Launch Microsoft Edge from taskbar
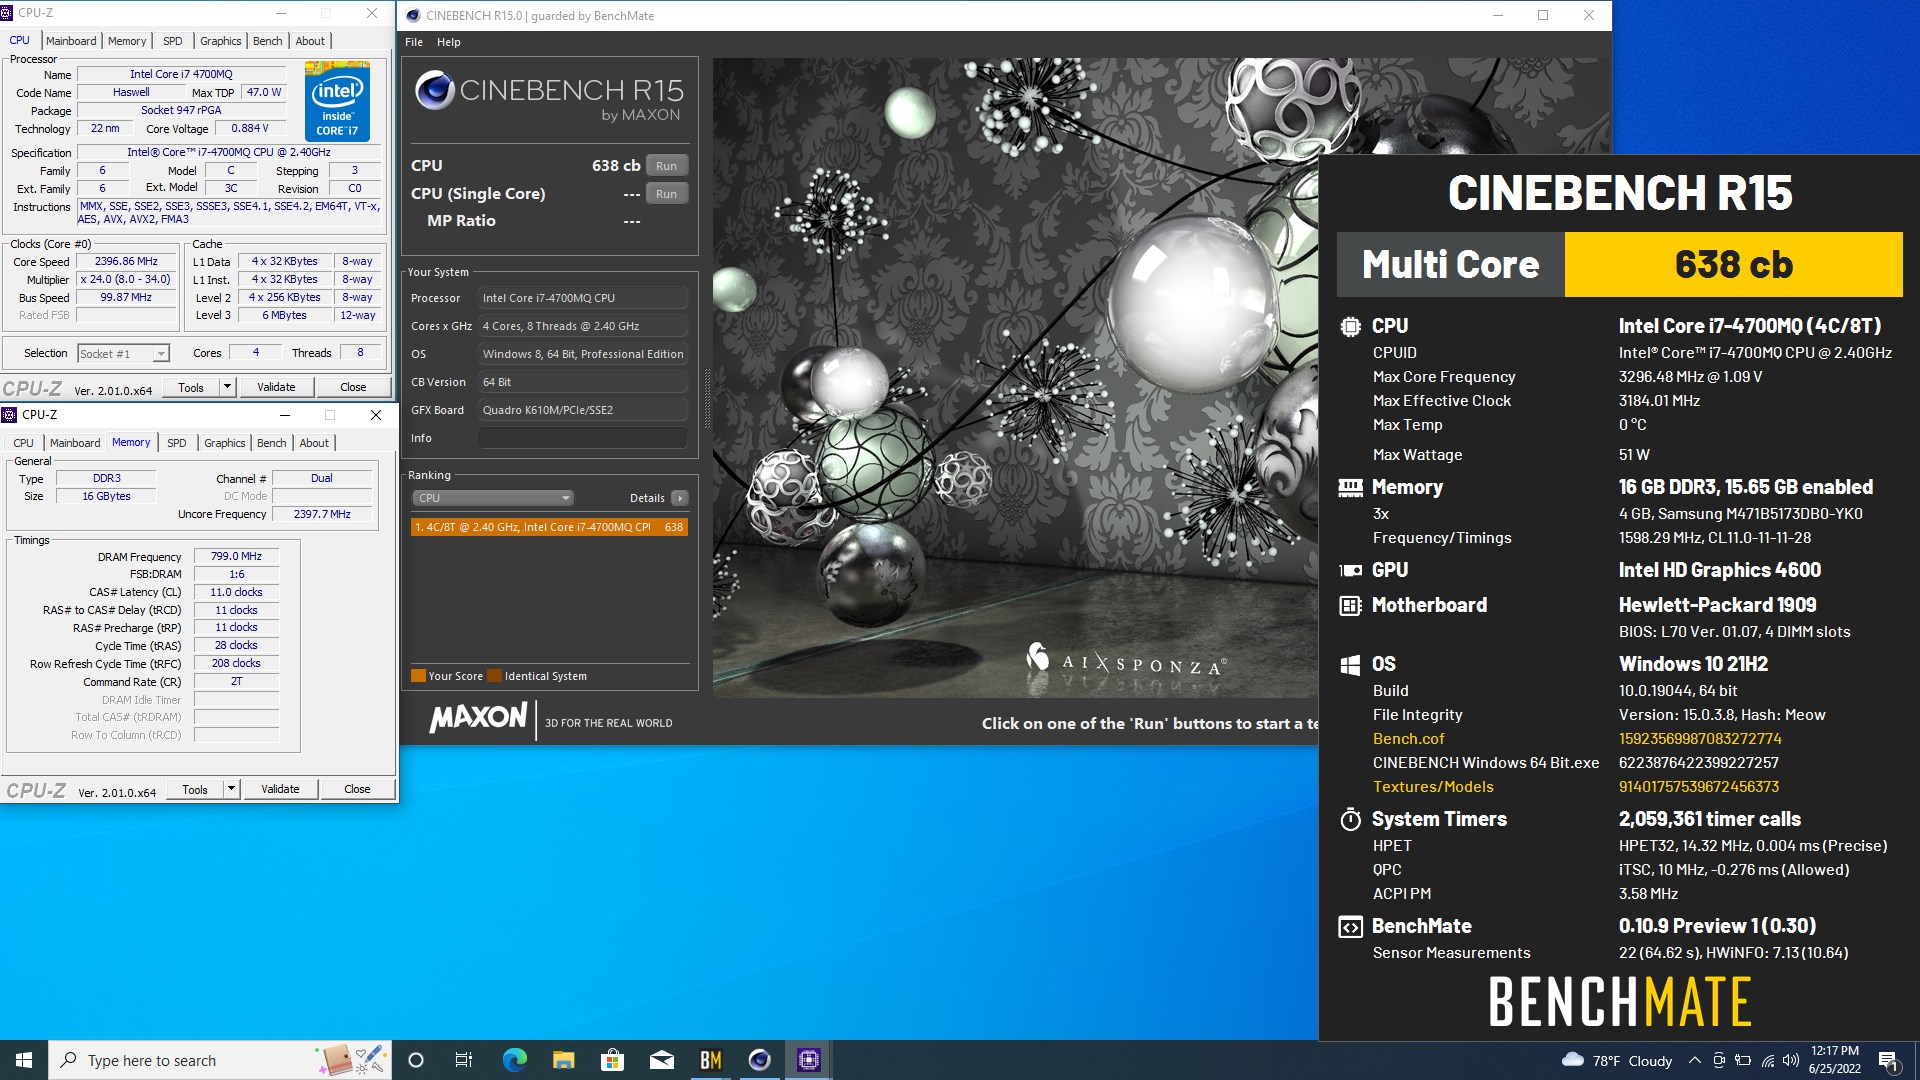Screen dimensions: 1920x1080 [514, 1060]
